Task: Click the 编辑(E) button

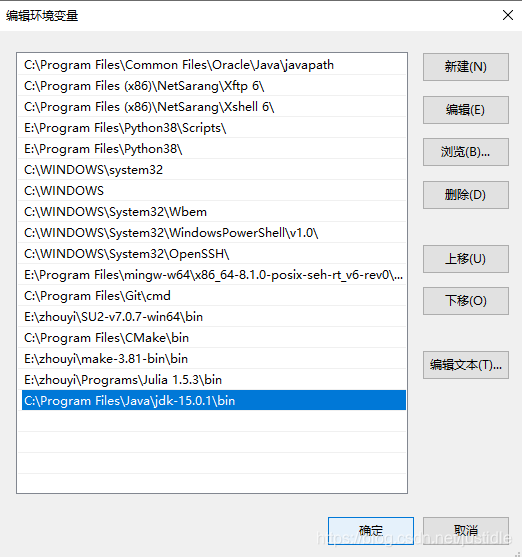Action: (x=466, y=110)
